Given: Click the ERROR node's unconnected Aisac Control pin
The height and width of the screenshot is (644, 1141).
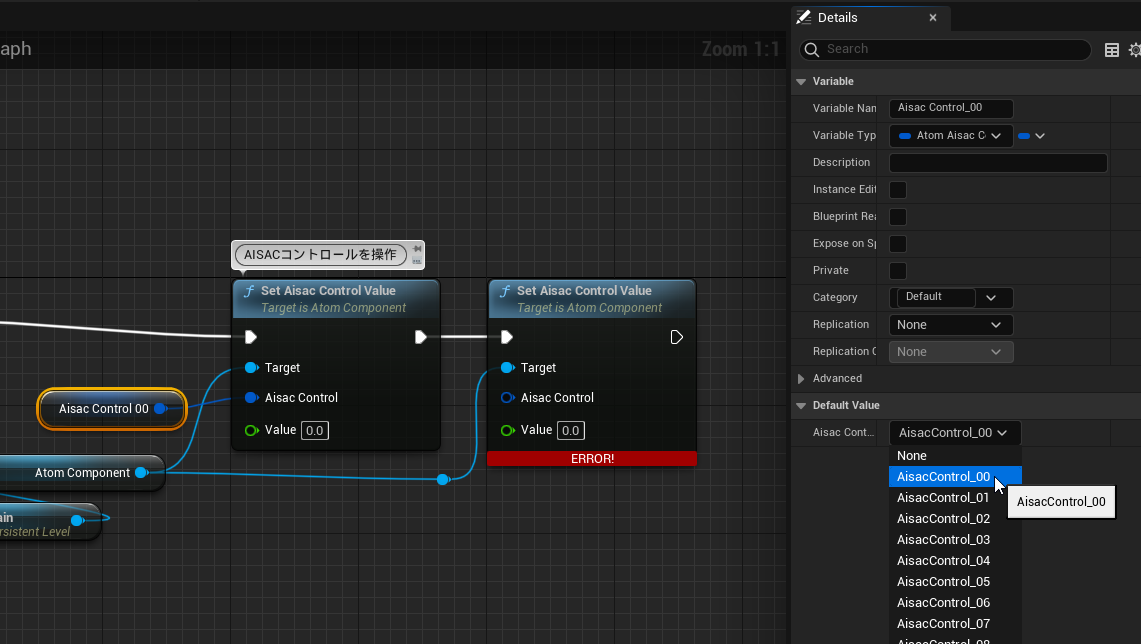Looking at the screenshot, I should click(507, 397).
